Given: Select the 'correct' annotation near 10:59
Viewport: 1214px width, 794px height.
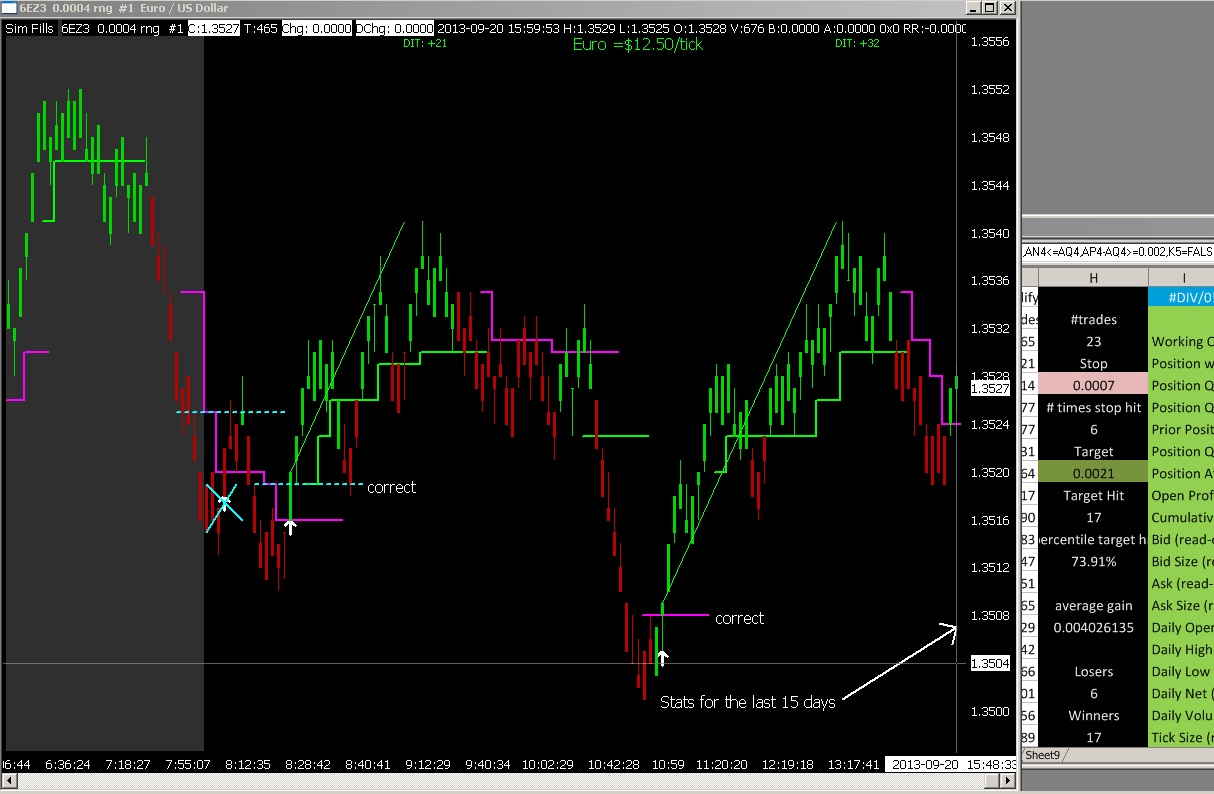Looking at the screenshot, I should pos(739,618).
